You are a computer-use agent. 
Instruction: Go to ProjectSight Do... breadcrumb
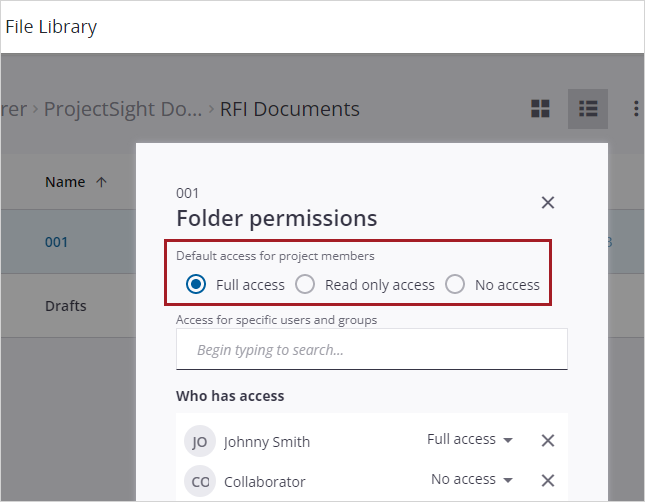[x=123, y=109]
